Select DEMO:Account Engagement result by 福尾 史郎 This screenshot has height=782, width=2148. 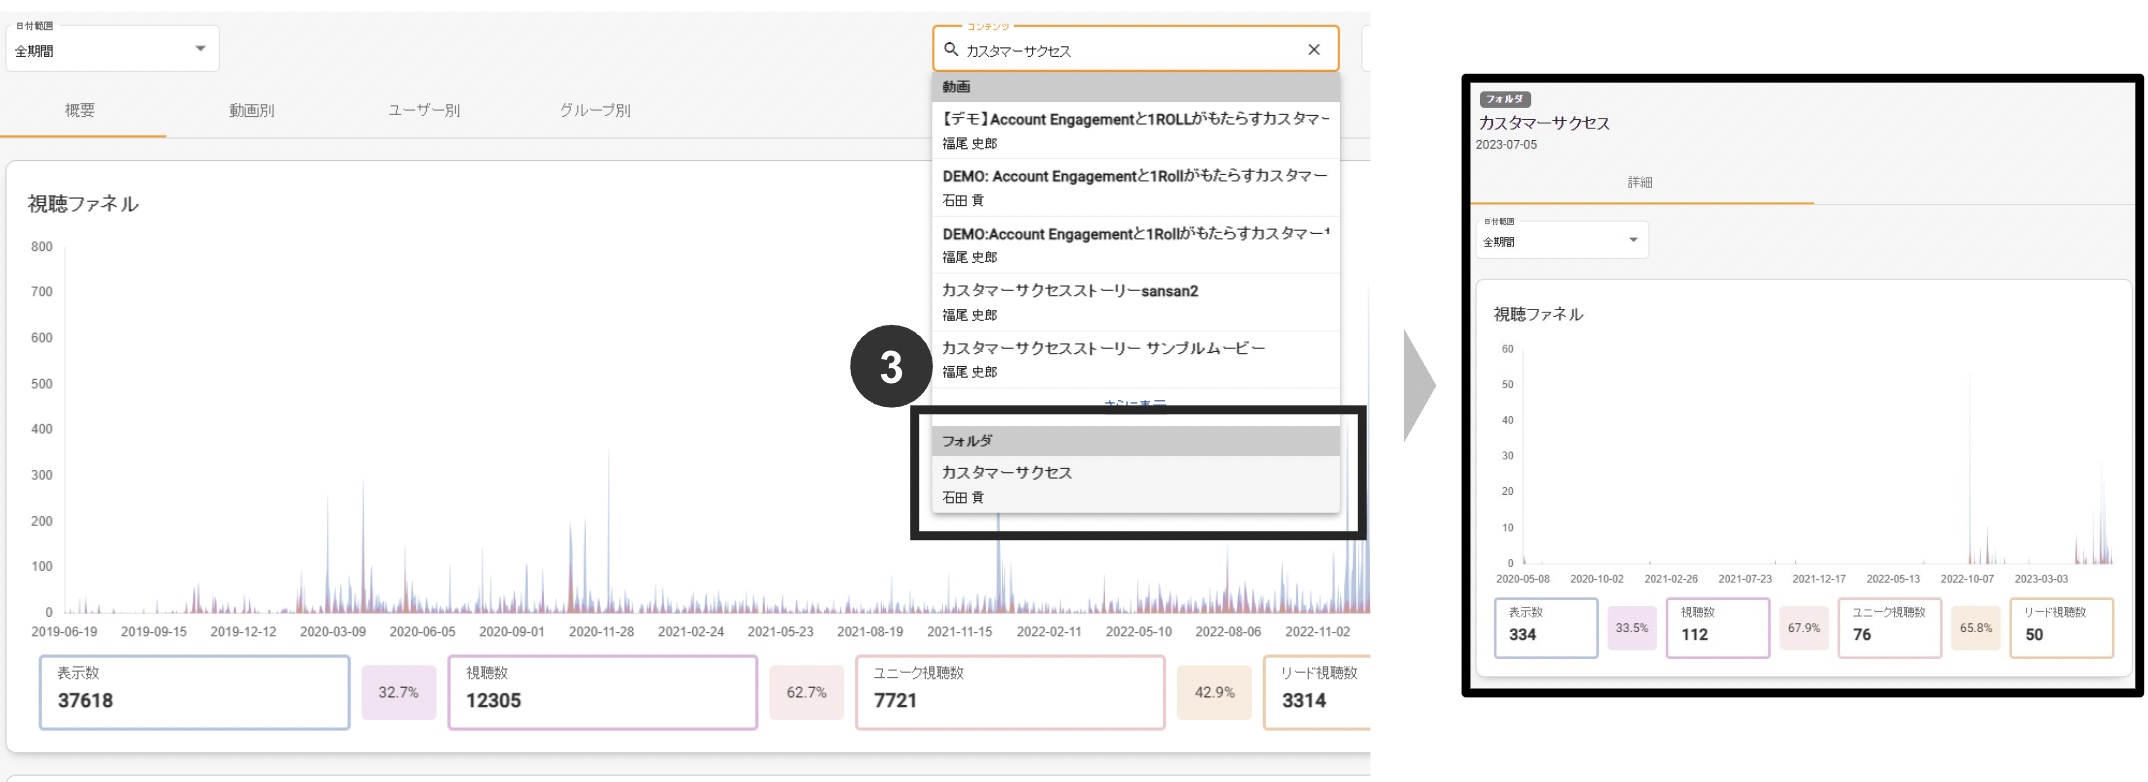1135,244
